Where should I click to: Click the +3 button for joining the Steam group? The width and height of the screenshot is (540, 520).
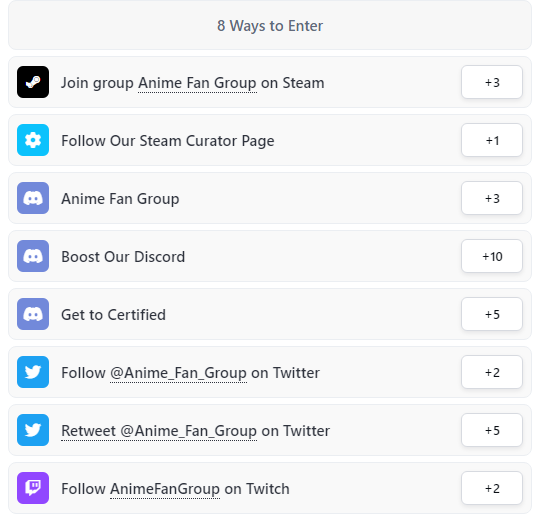coord(492,82)
